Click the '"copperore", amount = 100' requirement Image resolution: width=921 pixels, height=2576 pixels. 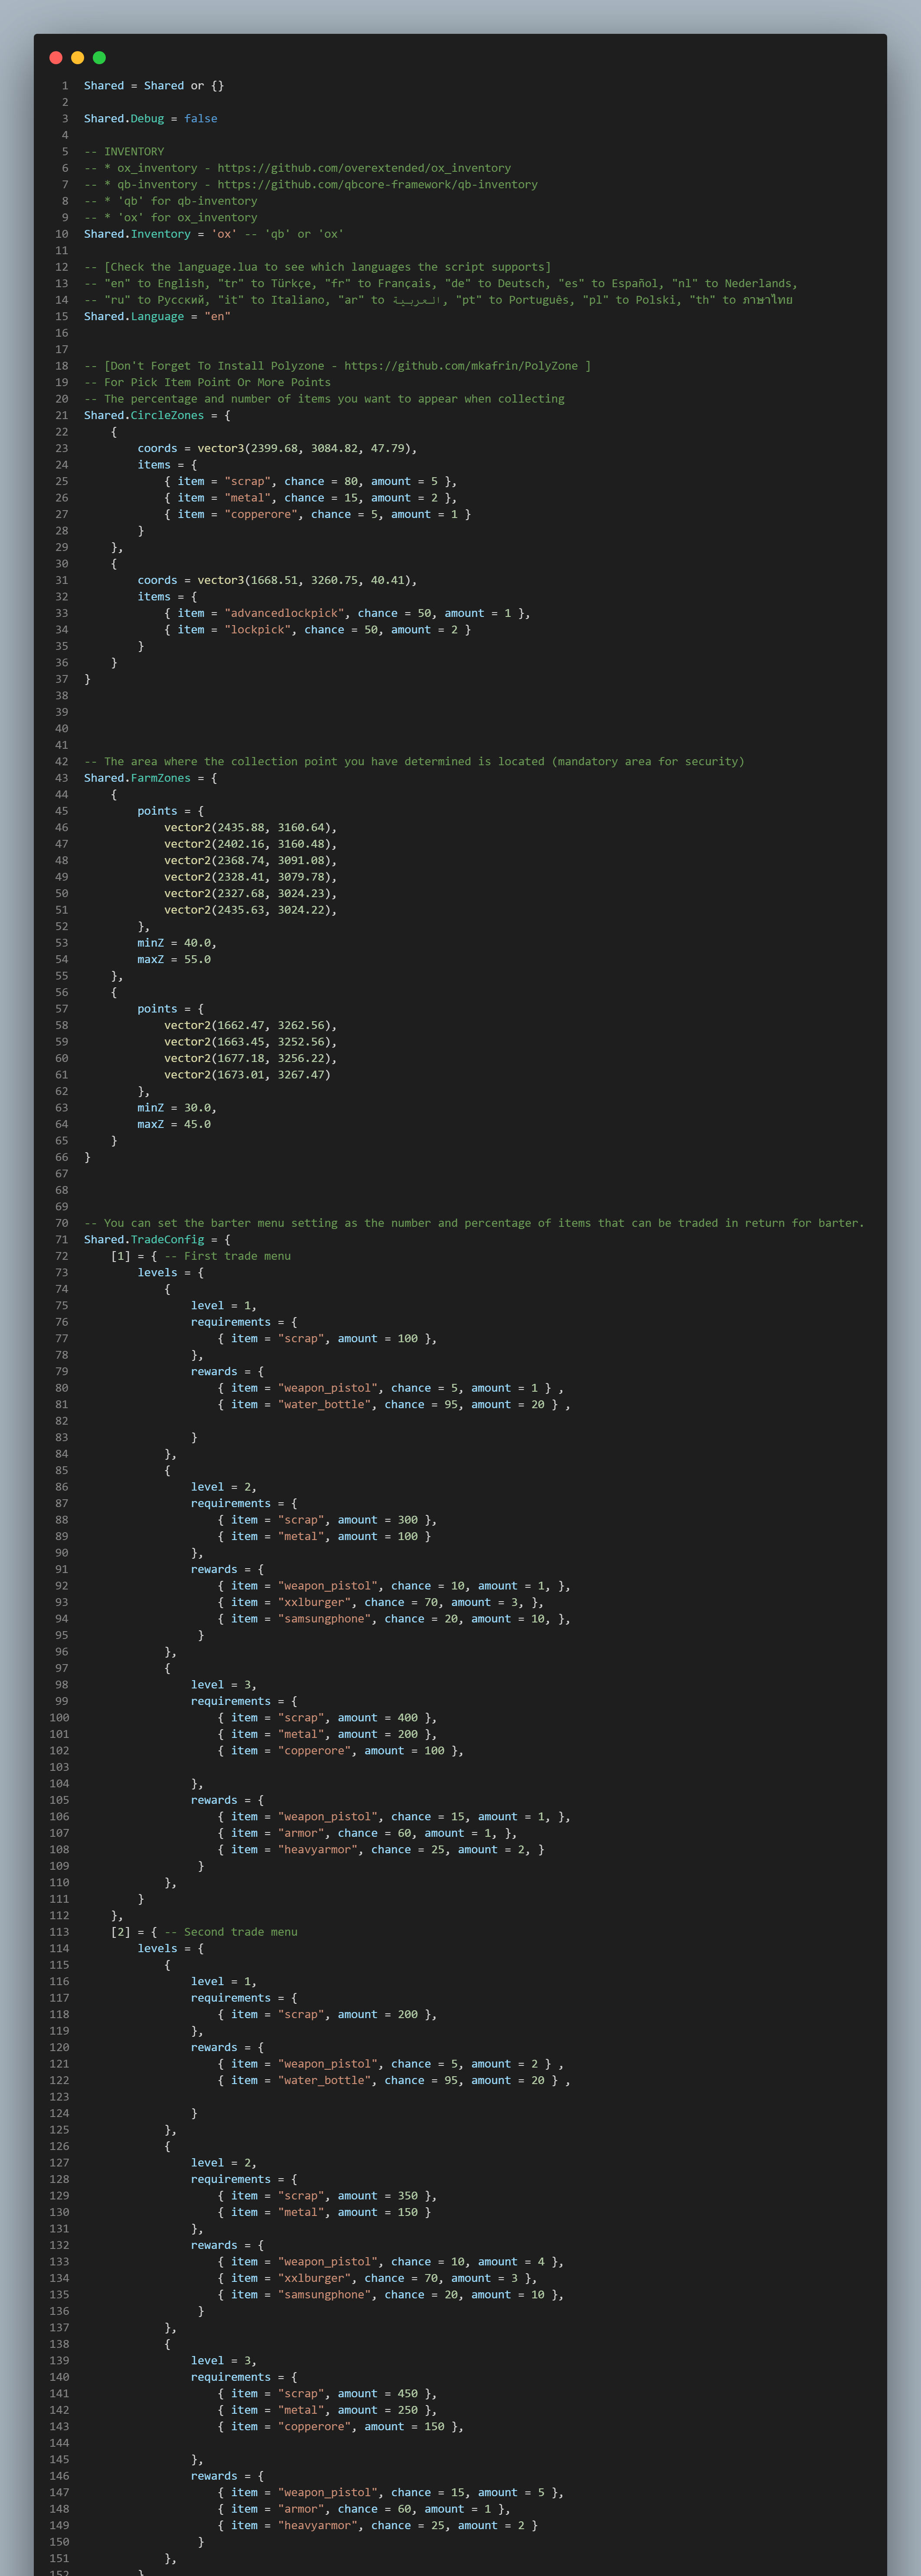[341, 1751]
